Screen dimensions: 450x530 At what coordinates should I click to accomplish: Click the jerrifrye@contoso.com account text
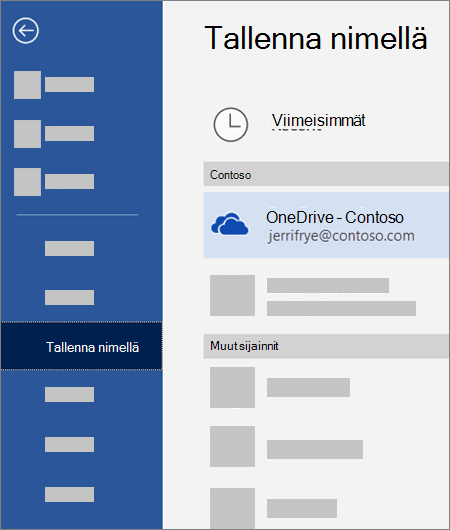click(341, 236)
